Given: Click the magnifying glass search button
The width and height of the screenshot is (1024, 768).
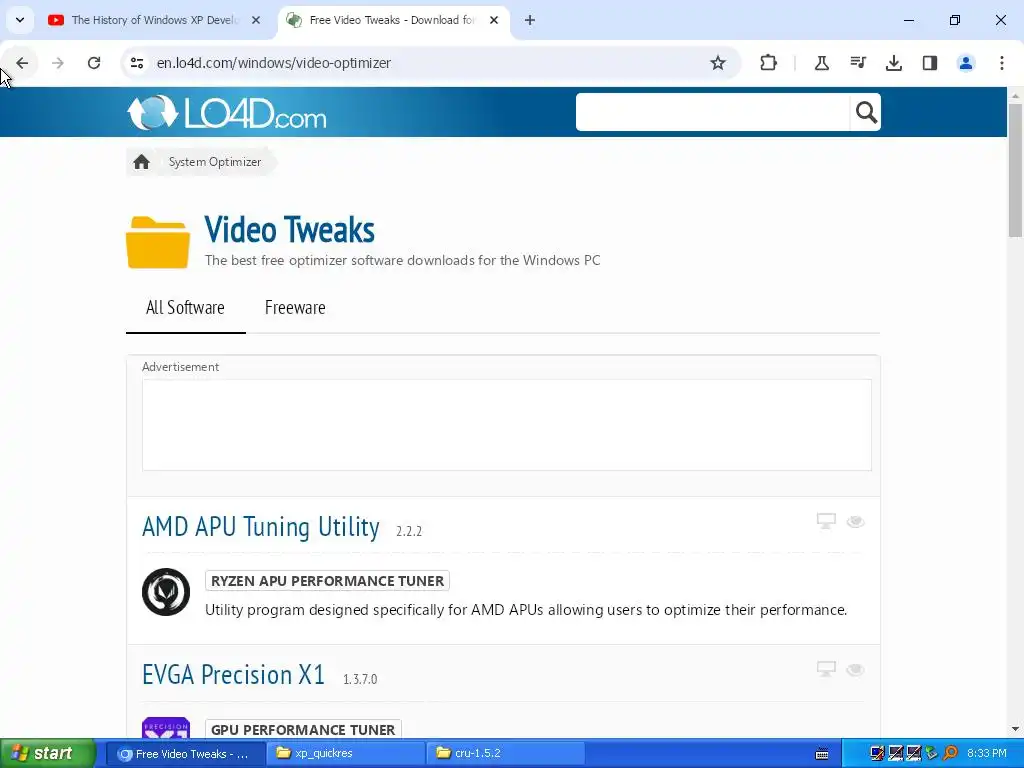Looking at the screenshot, I should pyautogui.click(x=866, y=112).
